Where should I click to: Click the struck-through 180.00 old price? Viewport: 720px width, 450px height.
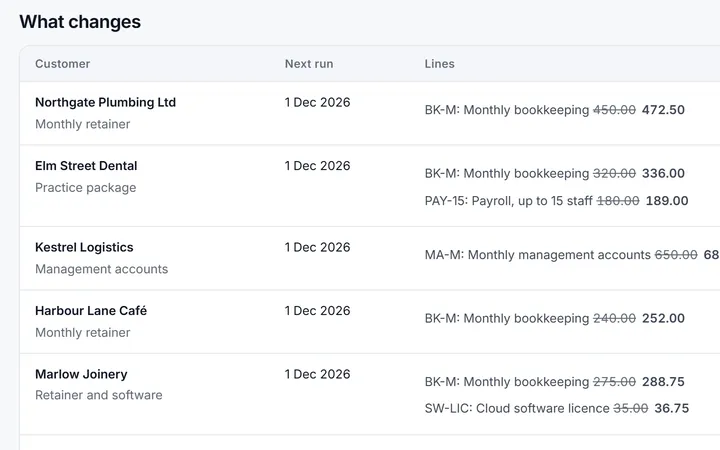coord(618,201)
